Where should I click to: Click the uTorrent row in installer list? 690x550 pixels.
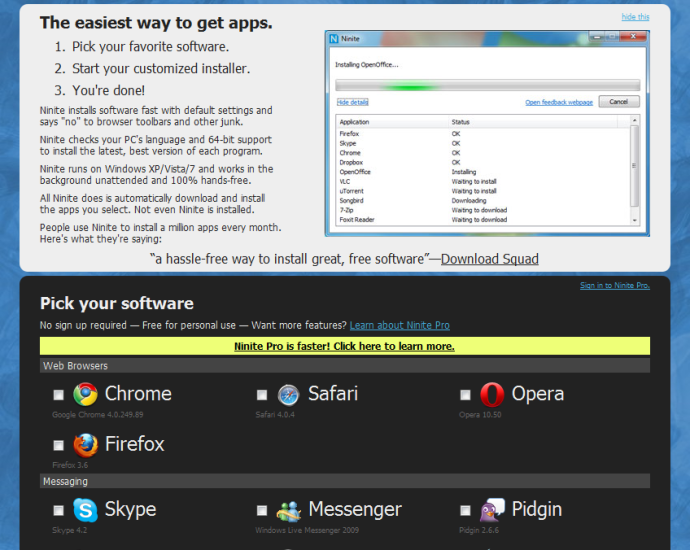[483, 191]
